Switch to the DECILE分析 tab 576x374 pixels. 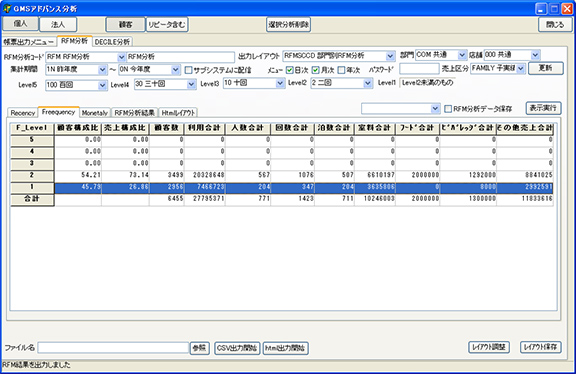(112, 42)
